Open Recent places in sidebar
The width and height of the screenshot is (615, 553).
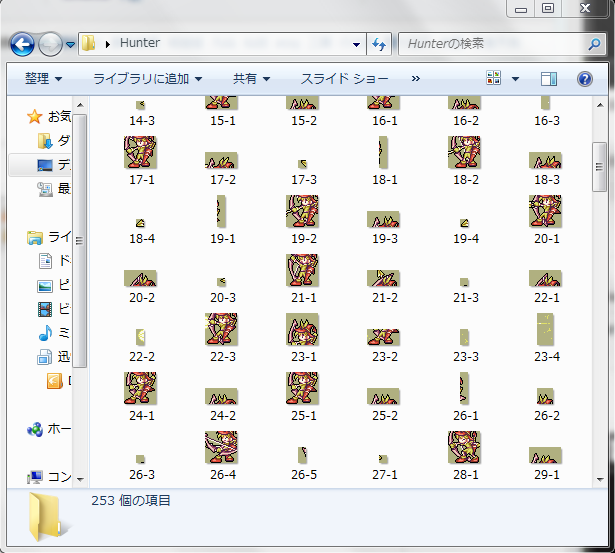click(54, 189)
